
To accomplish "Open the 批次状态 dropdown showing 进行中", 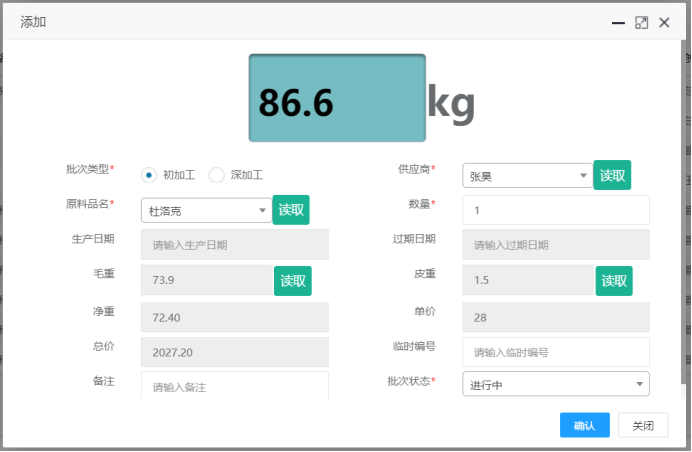I will click(556, 384).
